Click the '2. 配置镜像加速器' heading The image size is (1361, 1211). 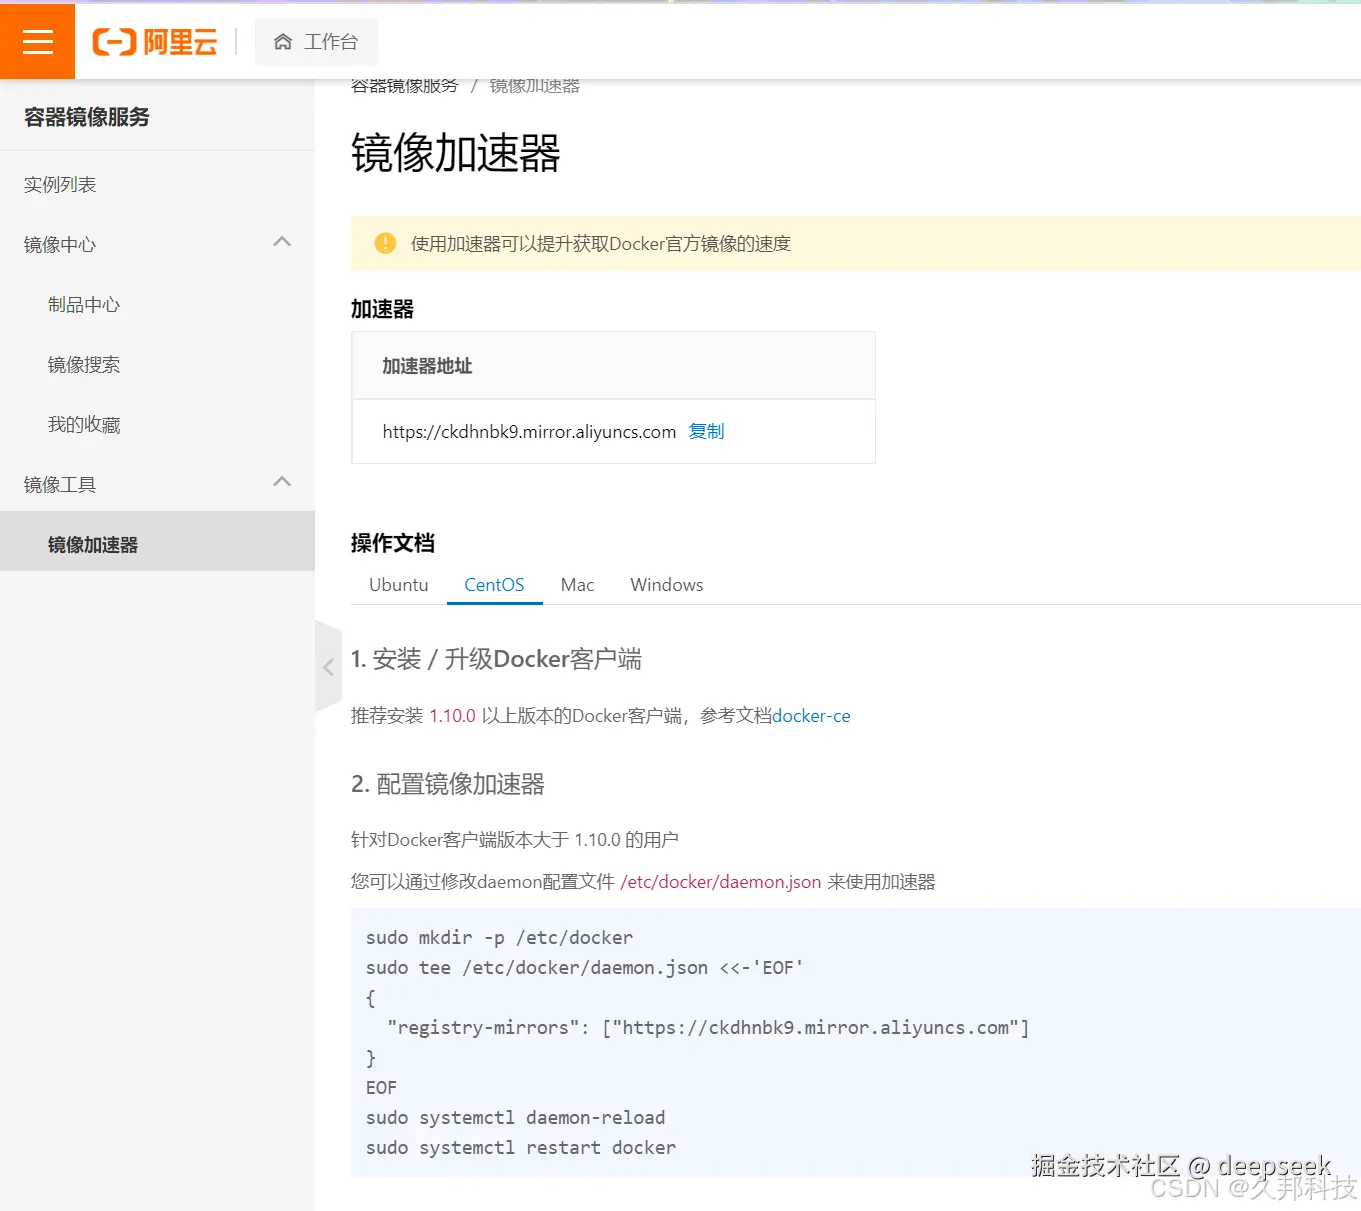448,784
